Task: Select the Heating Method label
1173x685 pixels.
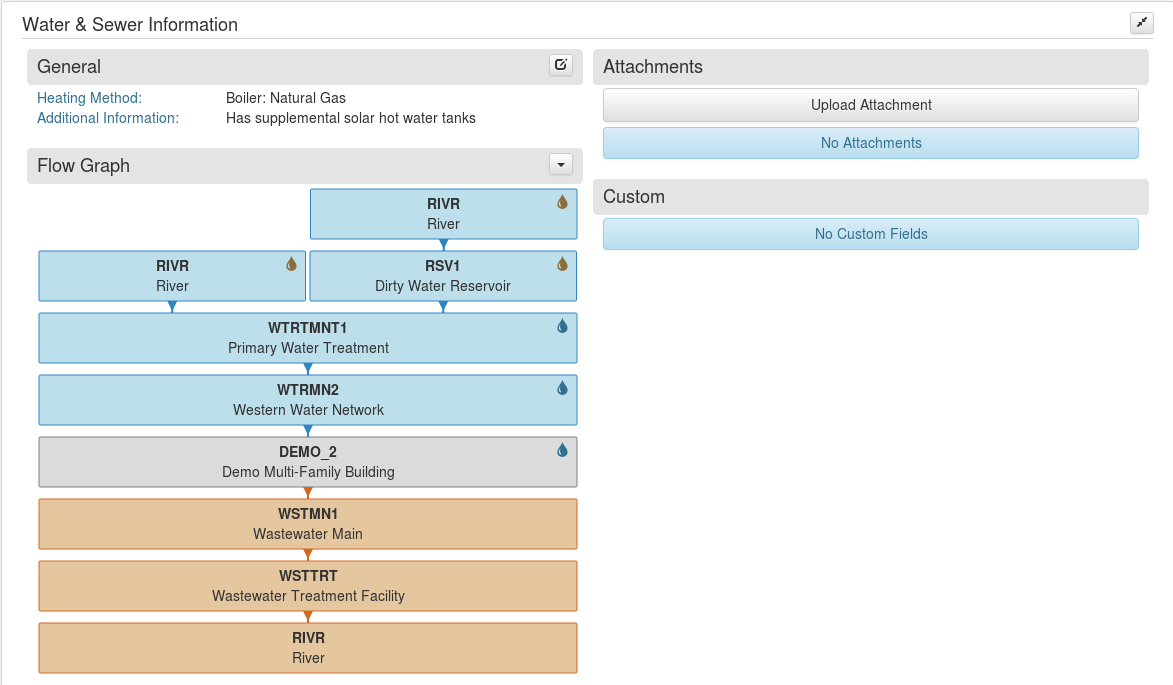Action: click(x=90, y=98)
